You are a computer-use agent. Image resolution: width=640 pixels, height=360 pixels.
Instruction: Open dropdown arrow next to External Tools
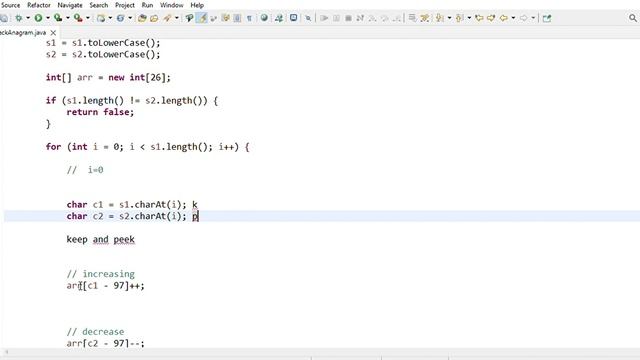pos(87,18)
